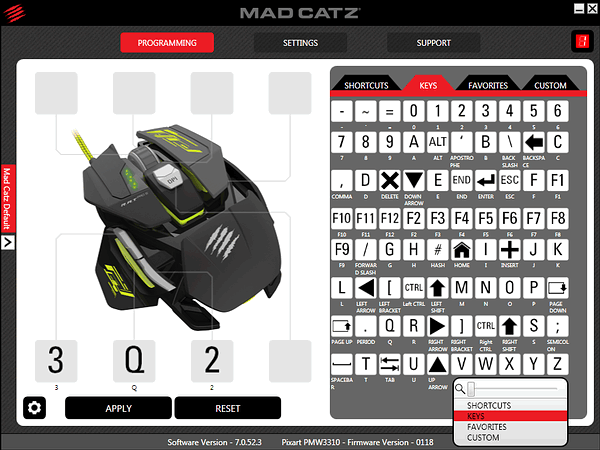Expand the Mad Catz Default profile panel arrow
Image resolution: width=600 pixels, height=450 pixels.
[8, 242]
